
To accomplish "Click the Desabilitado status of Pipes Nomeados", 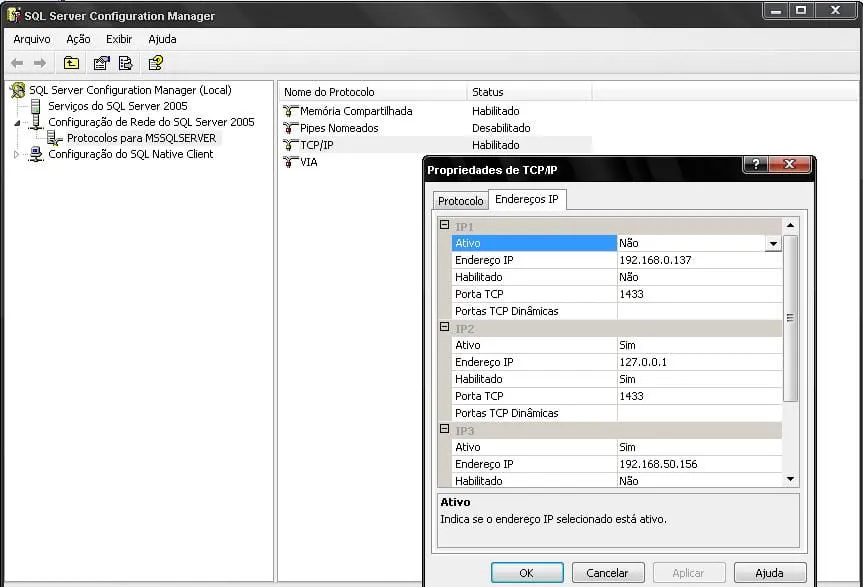I will (501, 128).
